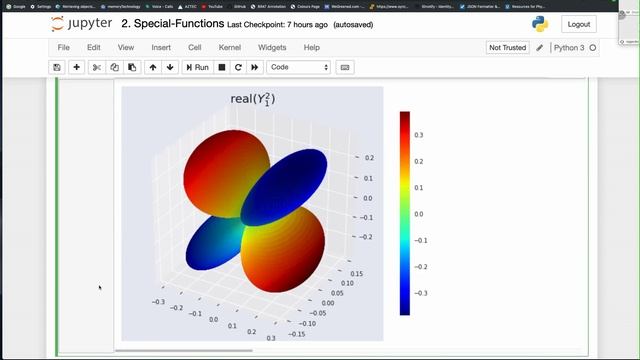Viewport: 640px width, 360px height.
Task: Open the YouTube bookmark
Action: point(212,7)
